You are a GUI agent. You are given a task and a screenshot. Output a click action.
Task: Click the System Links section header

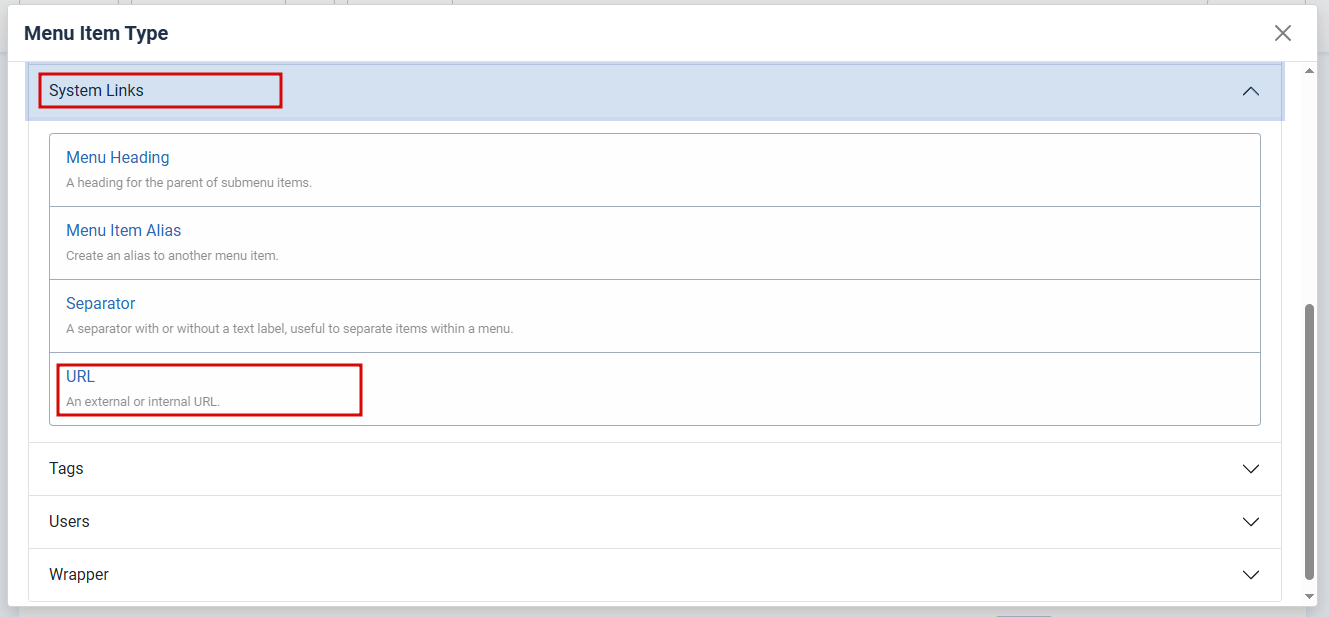tap(654, 91)
